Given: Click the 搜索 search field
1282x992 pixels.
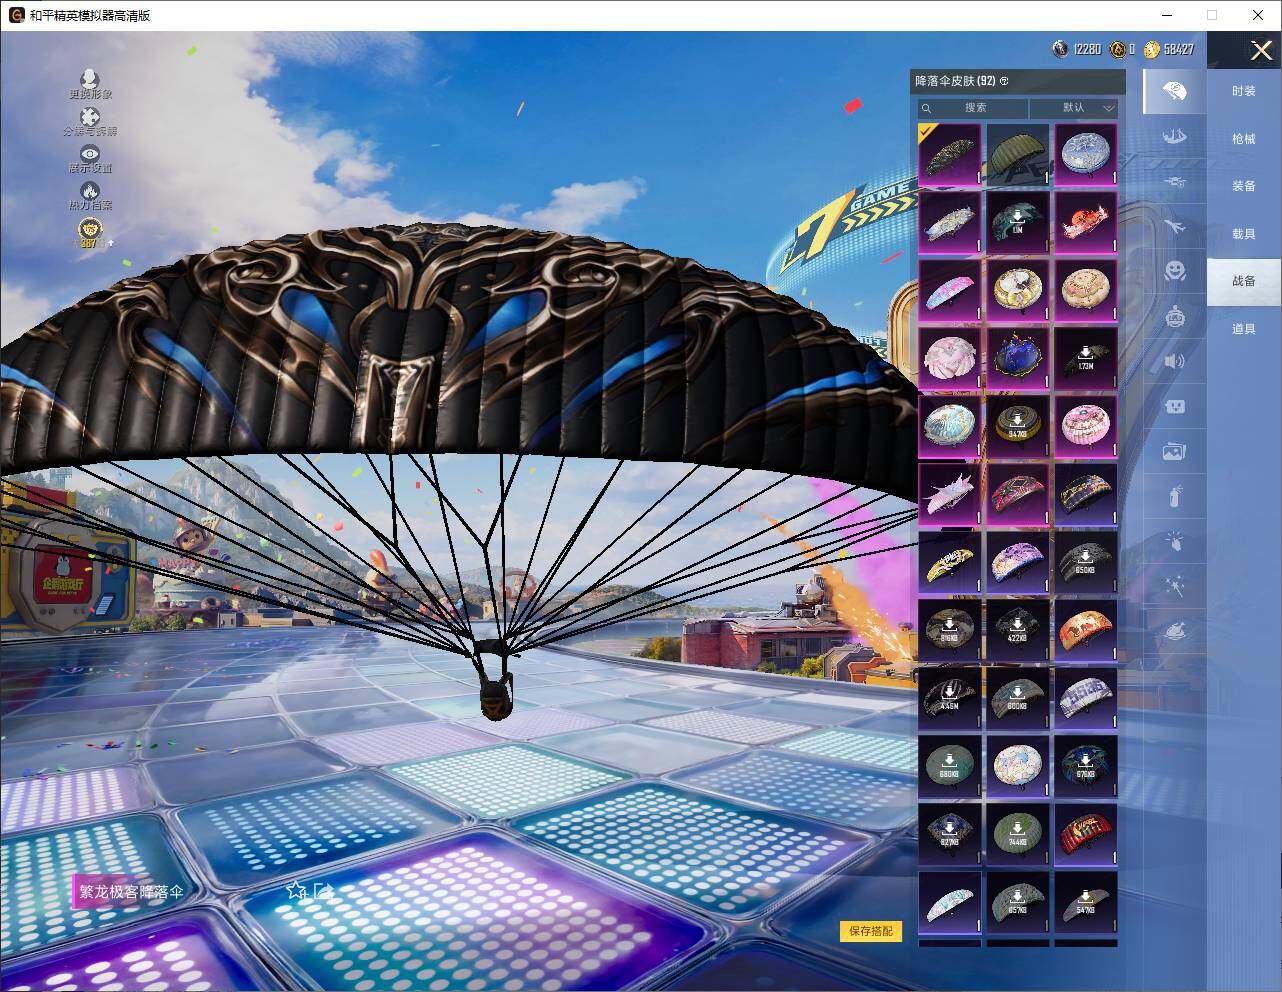Looking at the screenshot, I should [x=973, y=108].
